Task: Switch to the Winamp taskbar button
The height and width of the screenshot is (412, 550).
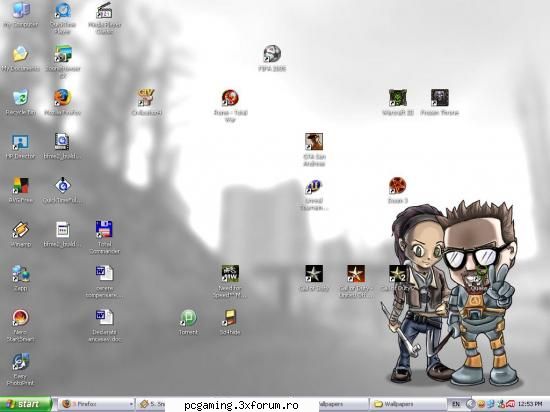Action: point(151,404)
